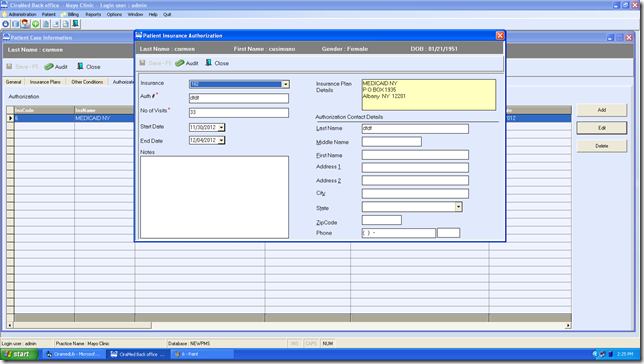
Task: Open the End Date picker dropdown
Action: click(x=221, y=141)
